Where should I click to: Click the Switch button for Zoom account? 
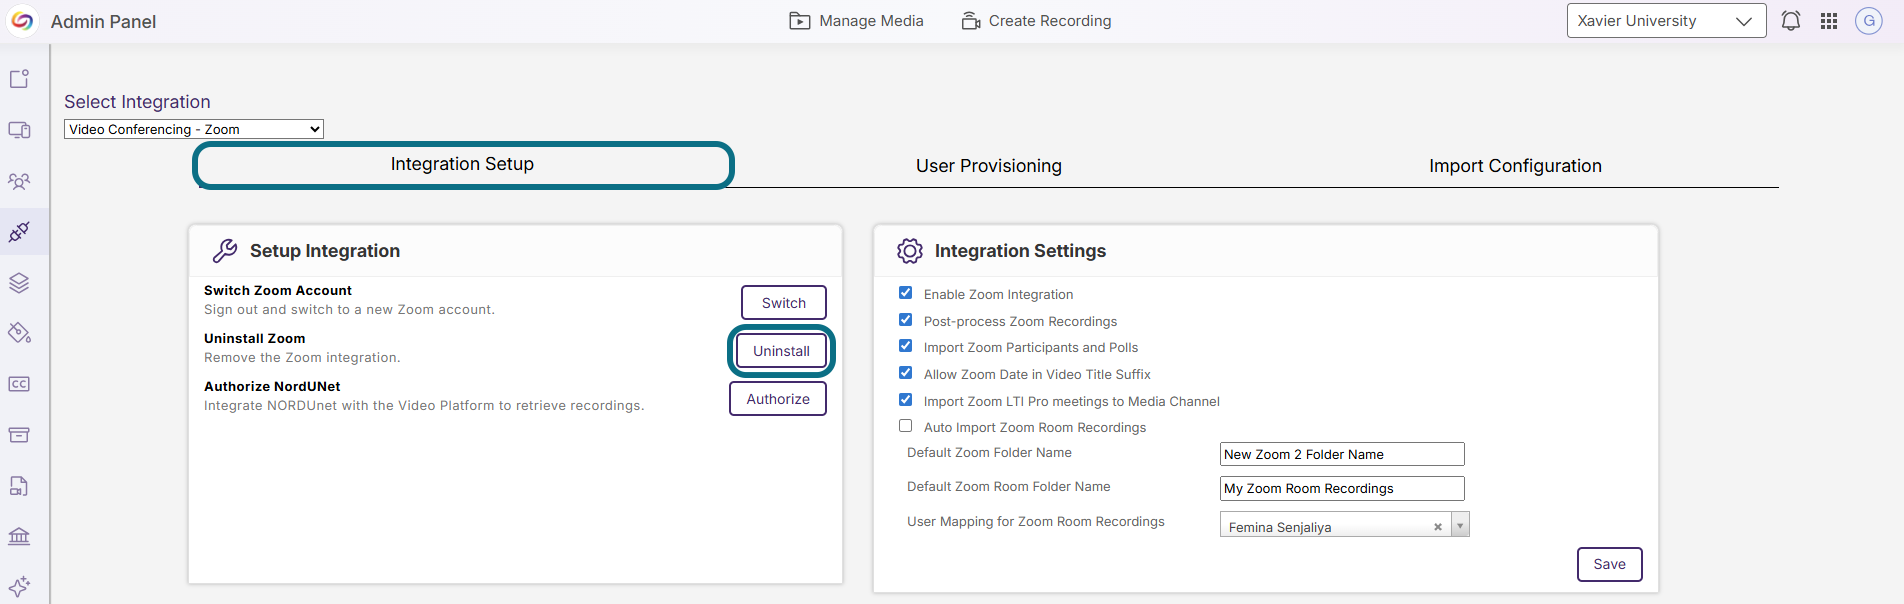click(784, 303)
